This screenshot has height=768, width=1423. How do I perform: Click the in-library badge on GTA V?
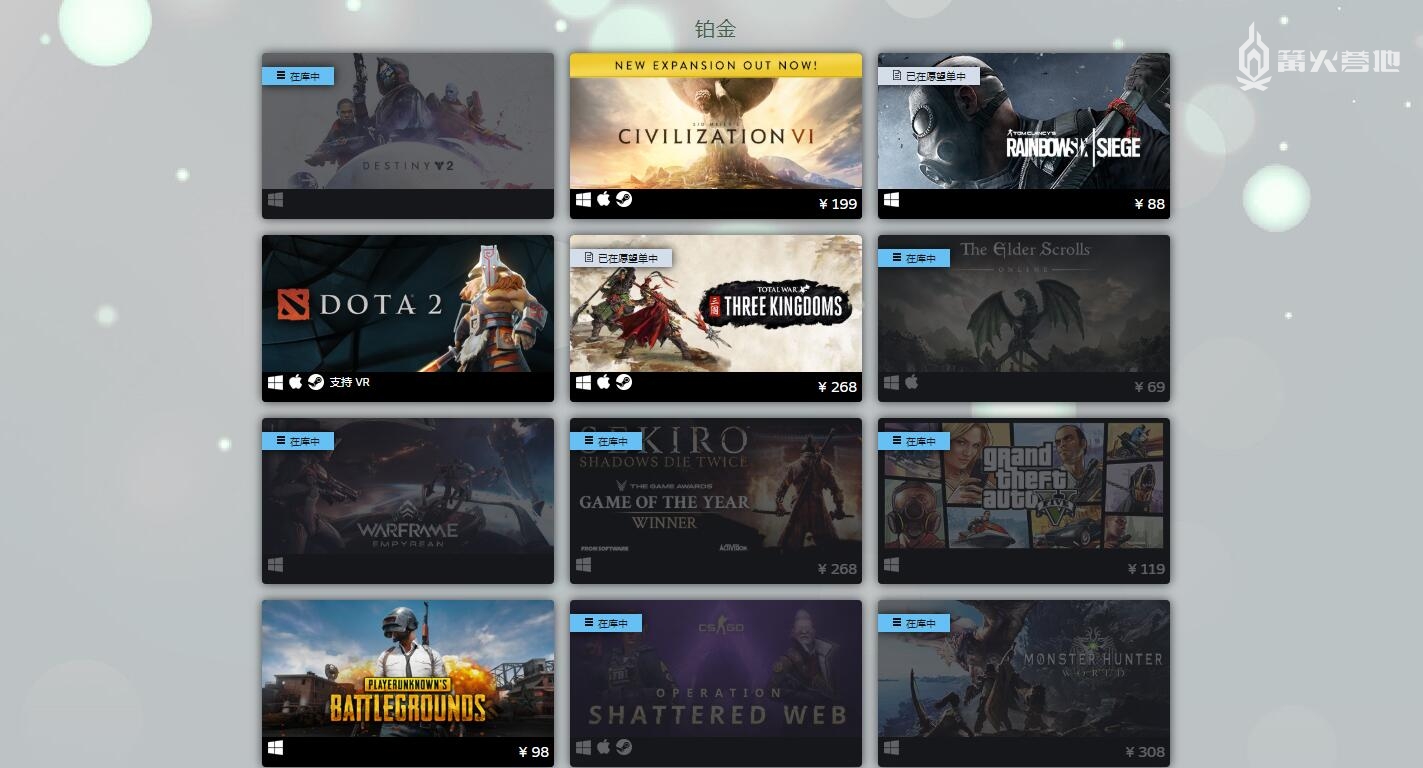tap(914, 441)
